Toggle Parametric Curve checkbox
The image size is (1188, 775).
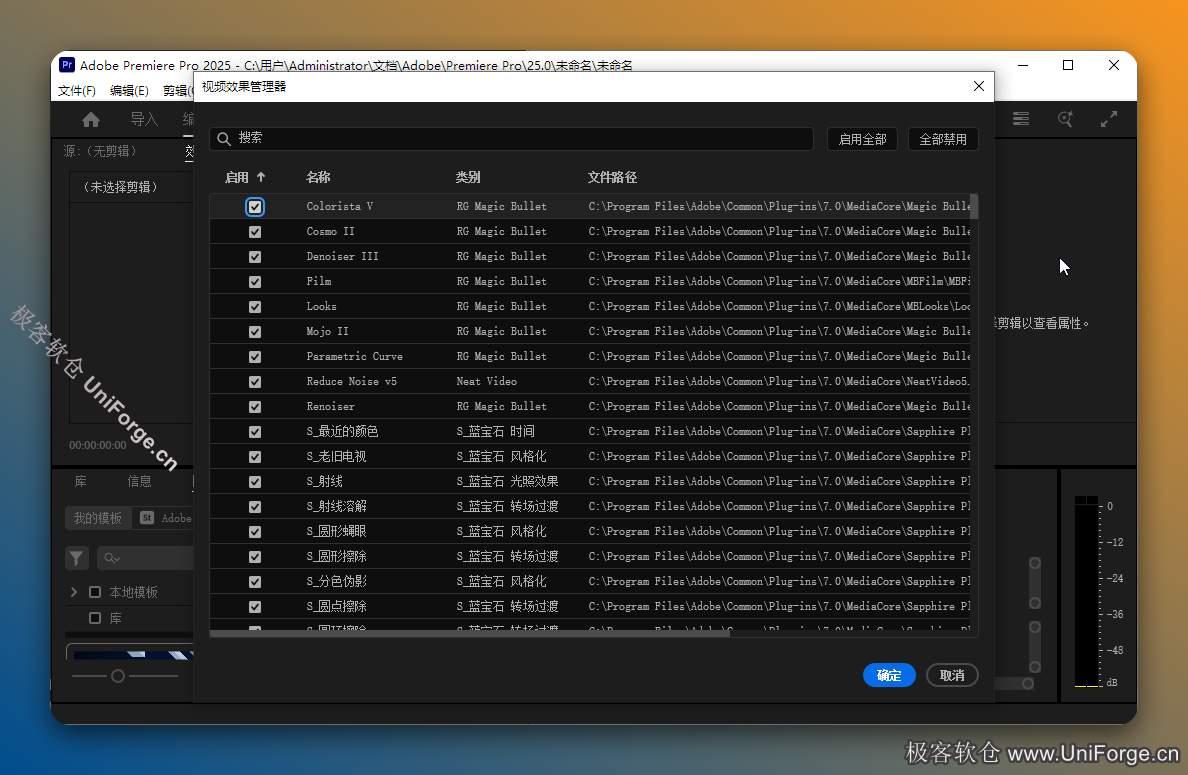click(x=255, y=357)
